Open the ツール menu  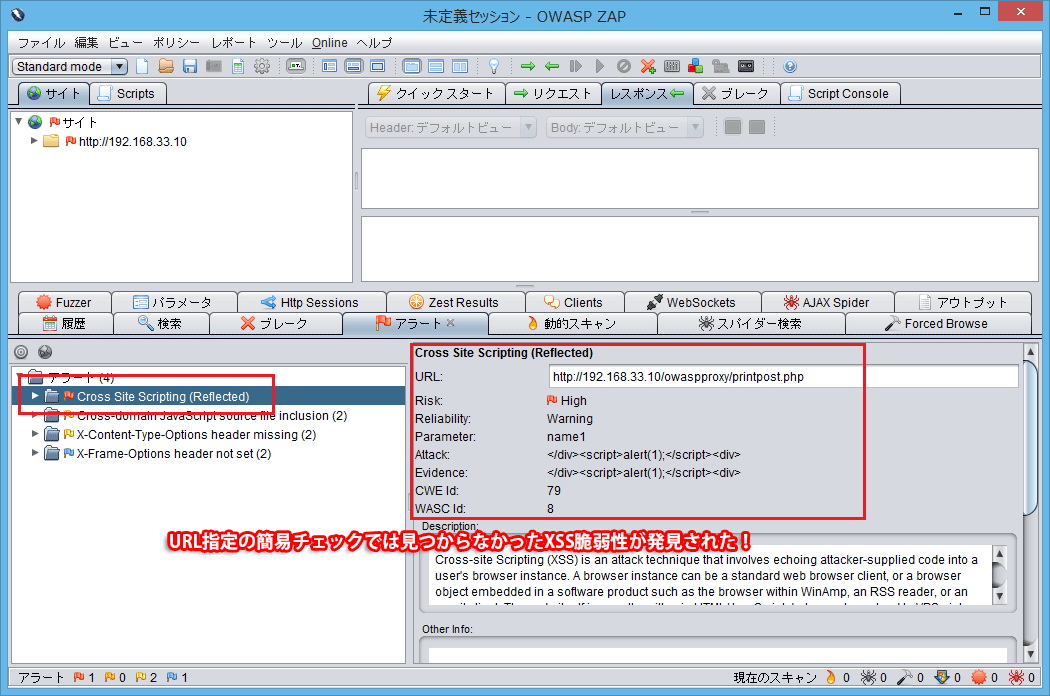click(285, 43)
